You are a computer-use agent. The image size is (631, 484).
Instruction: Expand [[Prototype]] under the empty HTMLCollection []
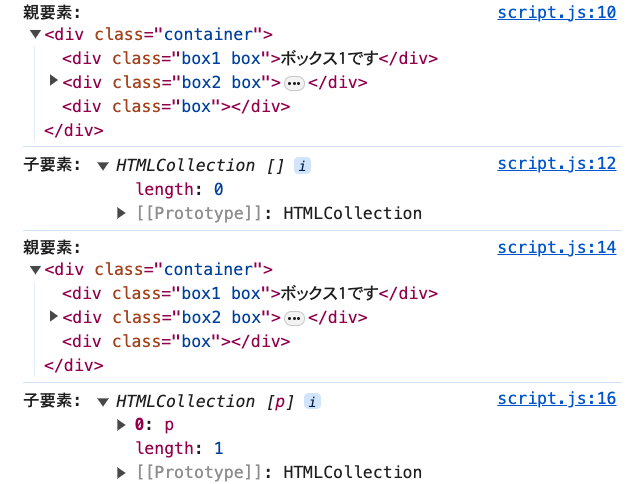tap(122, 212)
